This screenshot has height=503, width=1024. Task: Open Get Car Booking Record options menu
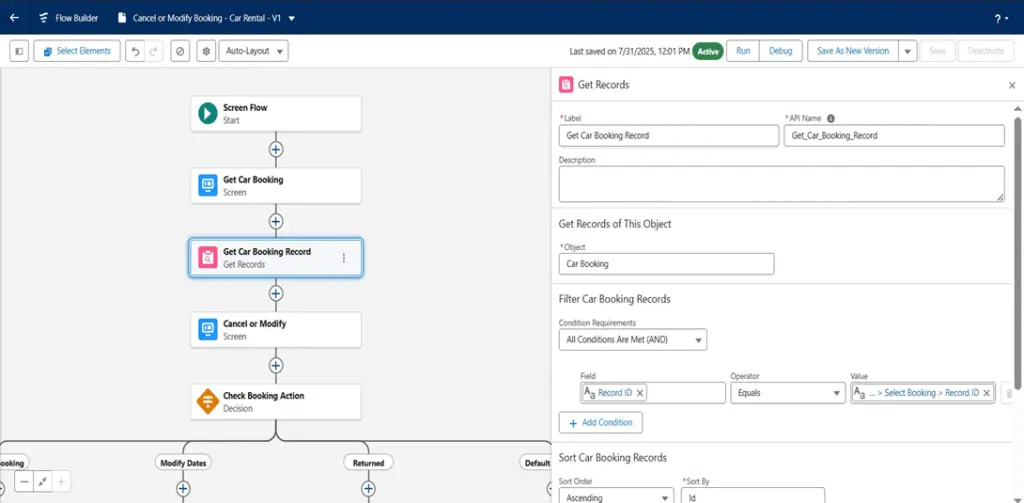344,257
